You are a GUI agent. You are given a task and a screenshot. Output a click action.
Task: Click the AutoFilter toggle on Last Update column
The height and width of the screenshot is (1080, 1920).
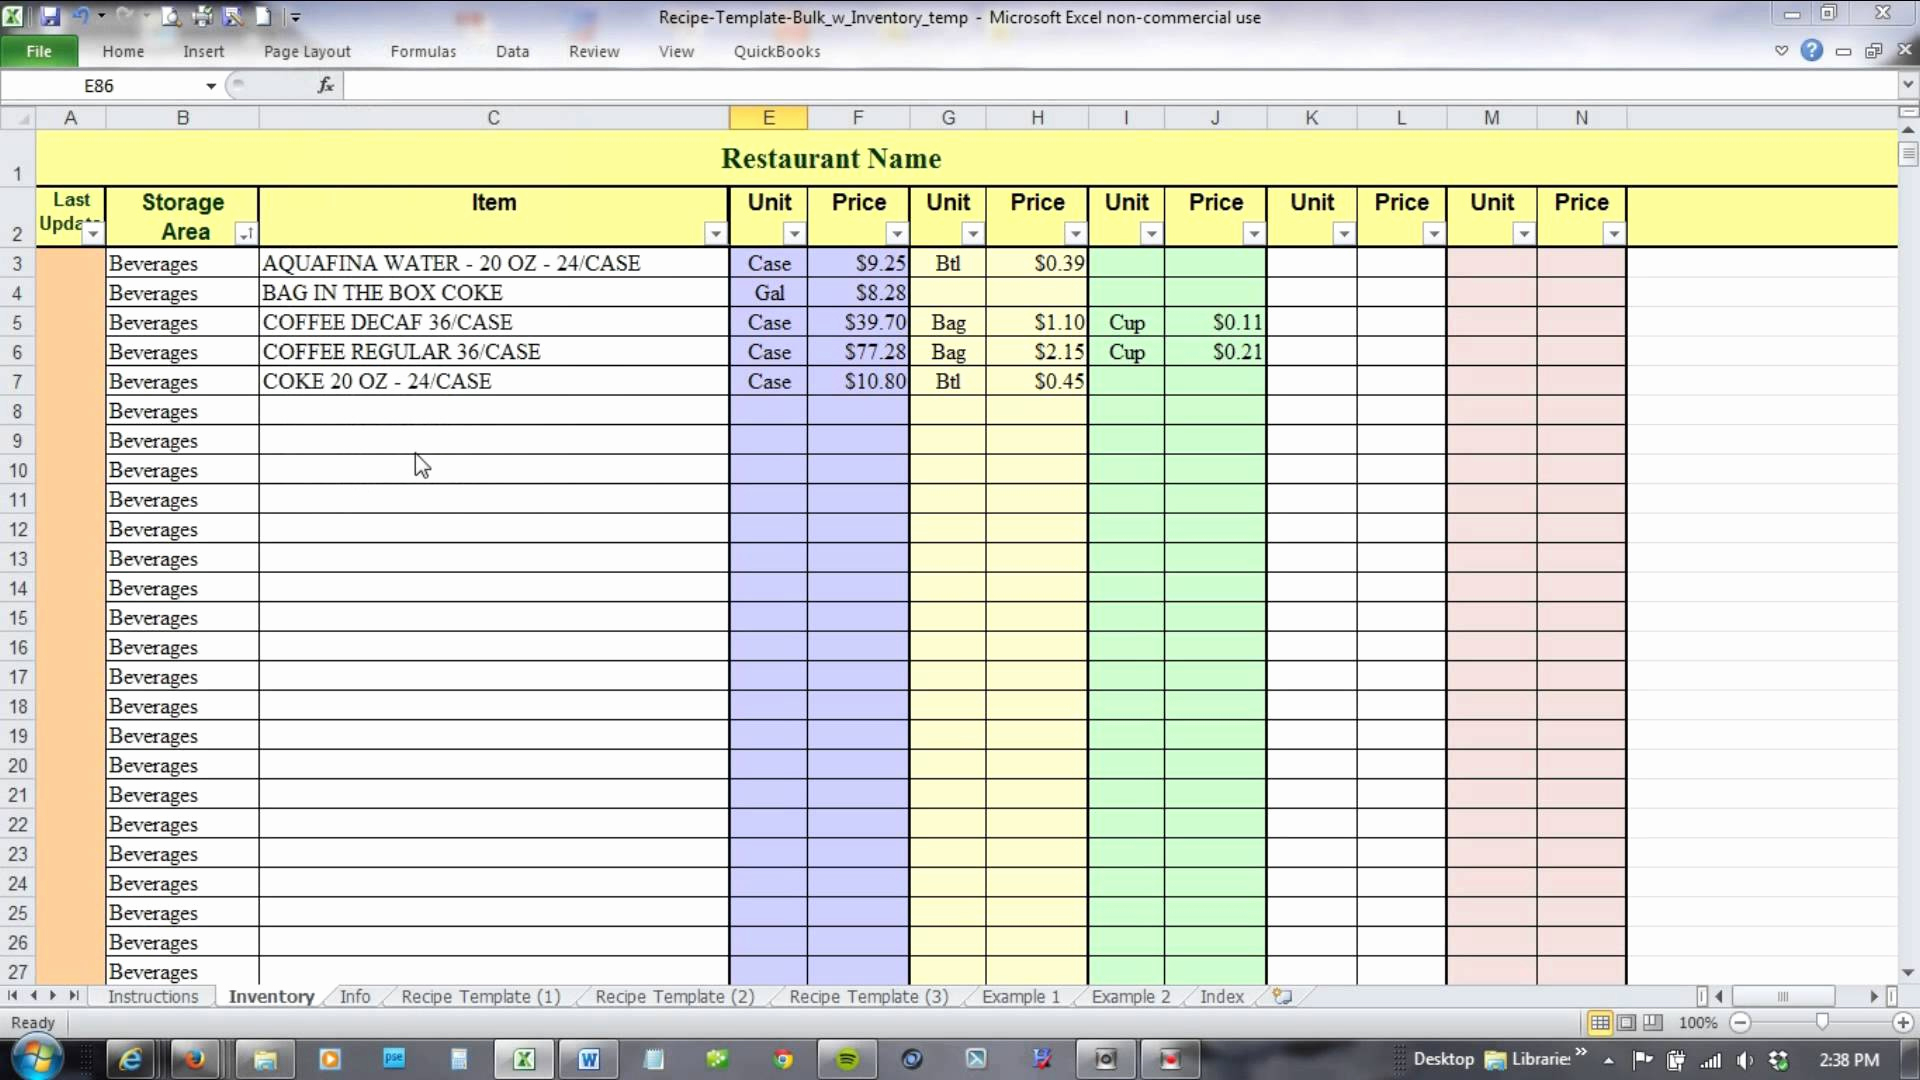pos(92,235)
